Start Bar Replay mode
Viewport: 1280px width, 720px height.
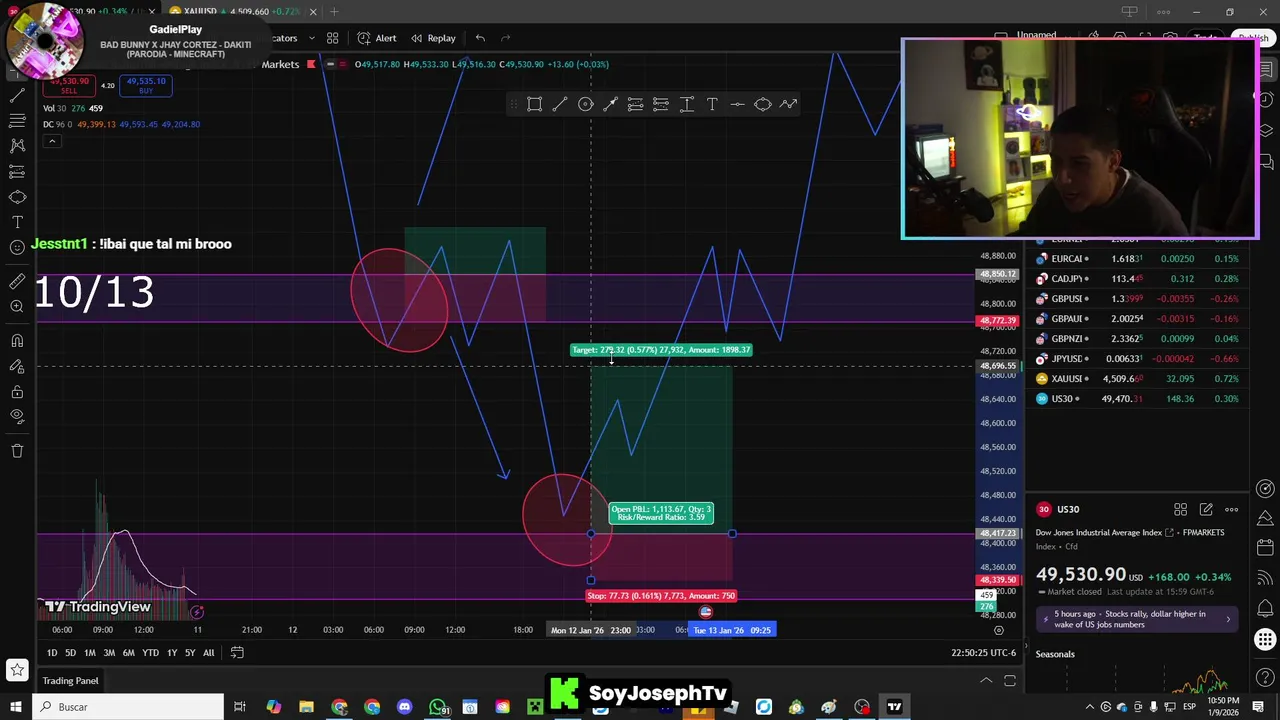point(432,38)
